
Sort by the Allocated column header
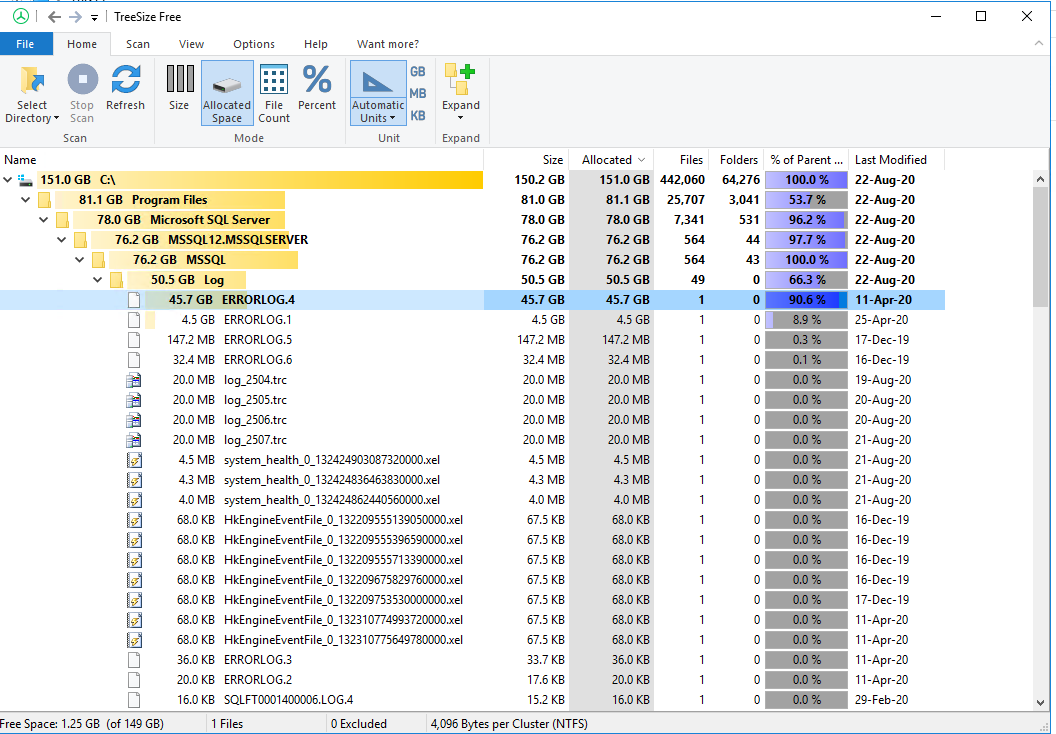(x=611, y=160)
